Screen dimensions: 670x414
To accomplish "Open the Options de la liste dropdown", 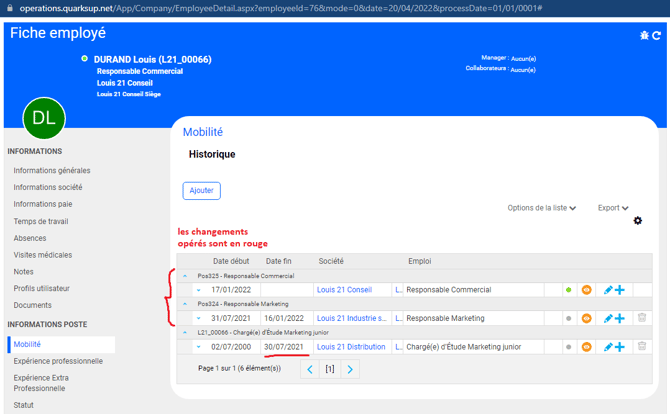I will click(x=541, y=208).
